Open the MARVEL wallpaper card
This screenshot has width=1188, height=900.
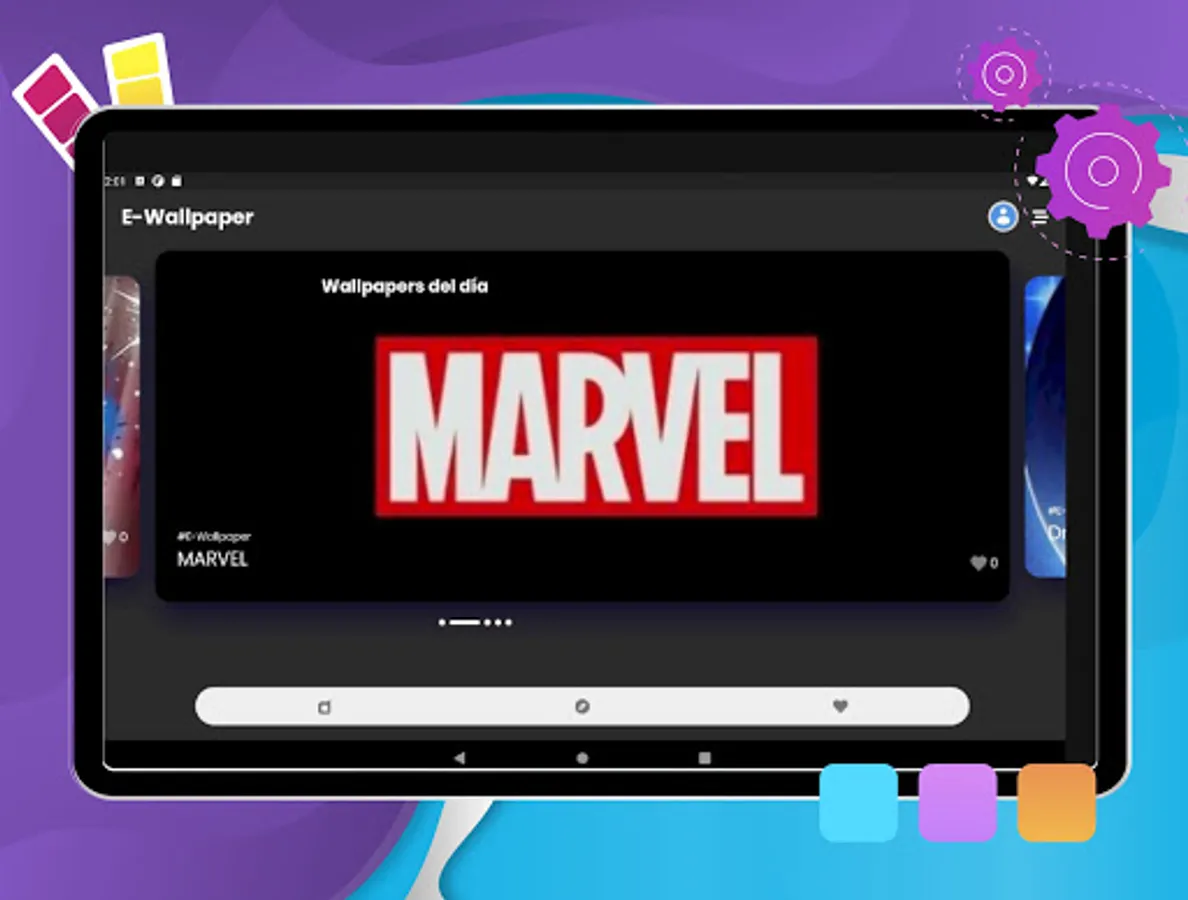point(582,427)
